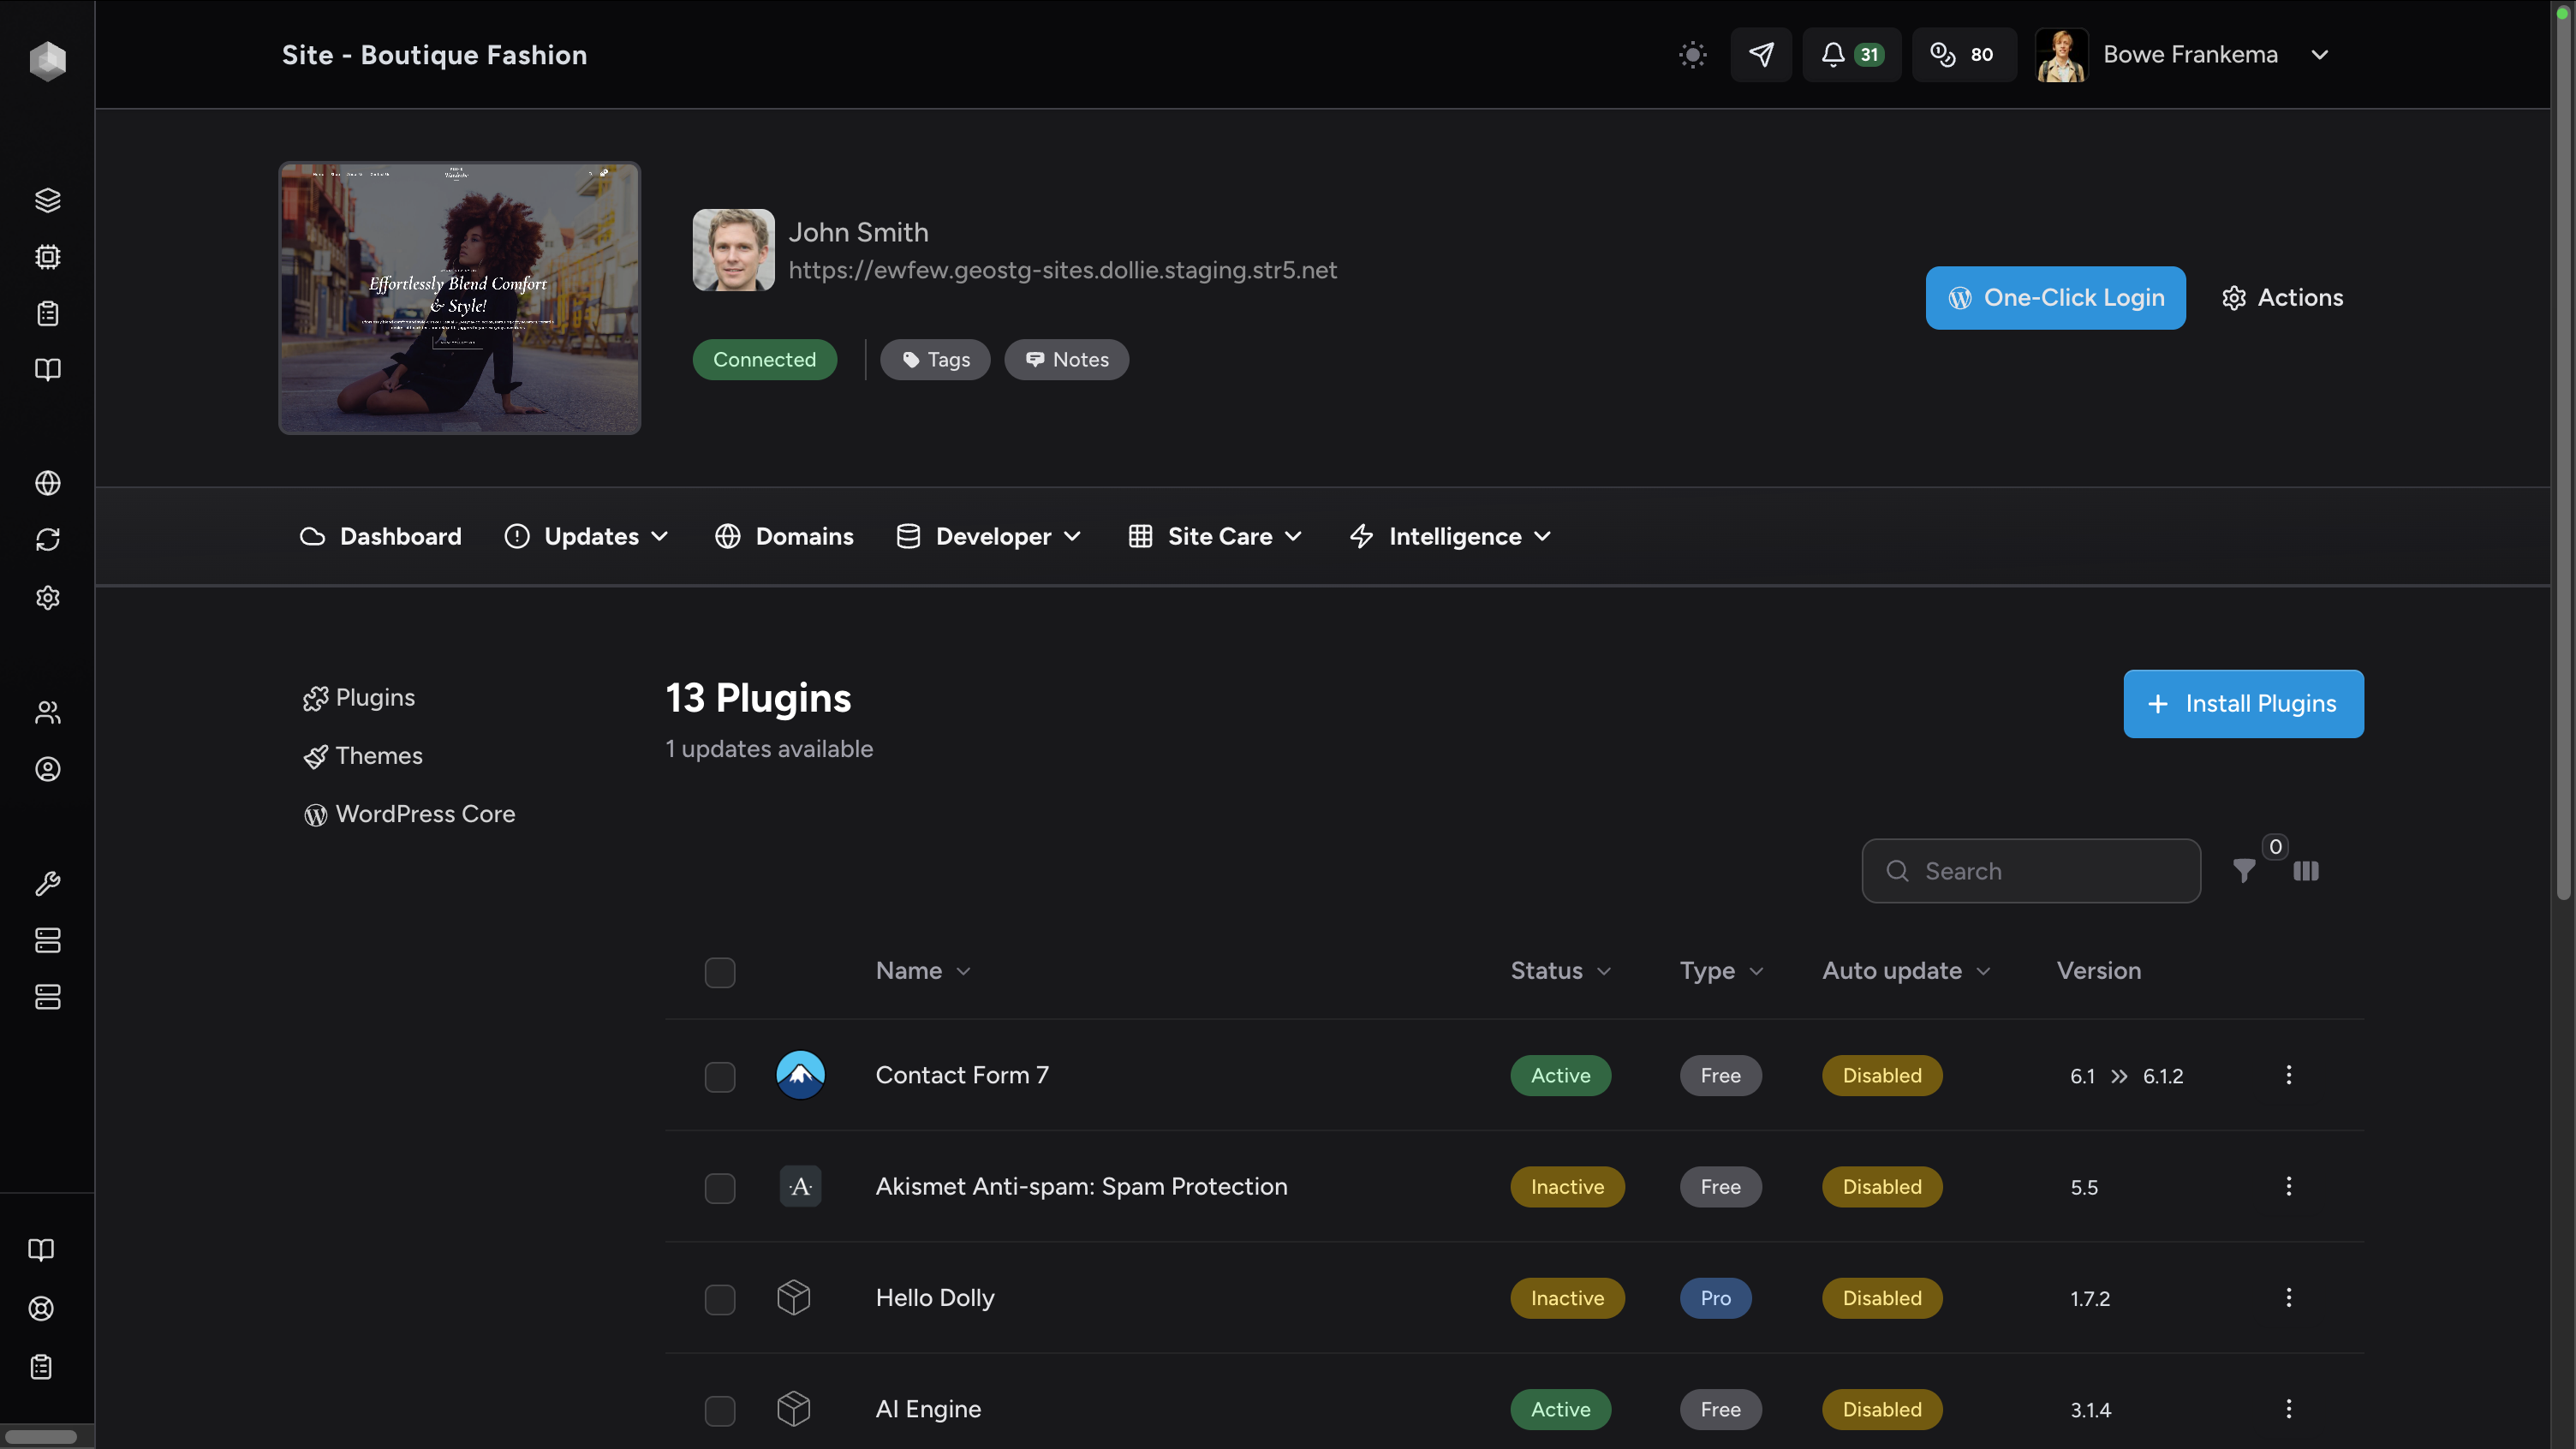The height and width of the screenshot is (1449, 2576).
Task: Open three-dot menu for Contact Form 7
Action: click(x=2288, y=1075)
